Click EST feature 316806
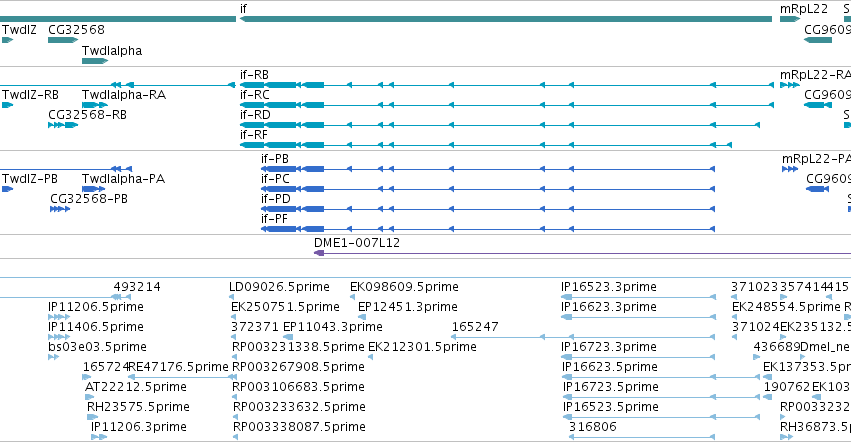Screen dimensions: 851x442 (x=642, y=437)
